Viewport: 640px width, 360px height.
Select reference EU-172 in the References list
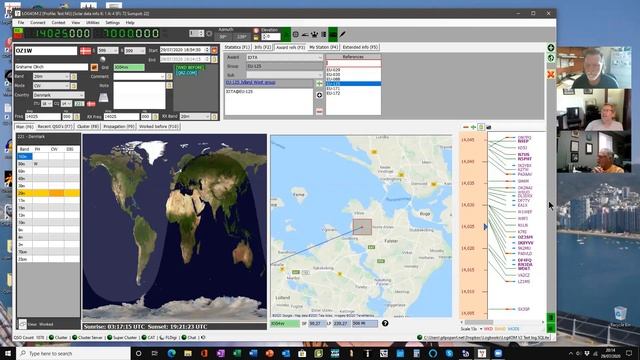[333, 93]
